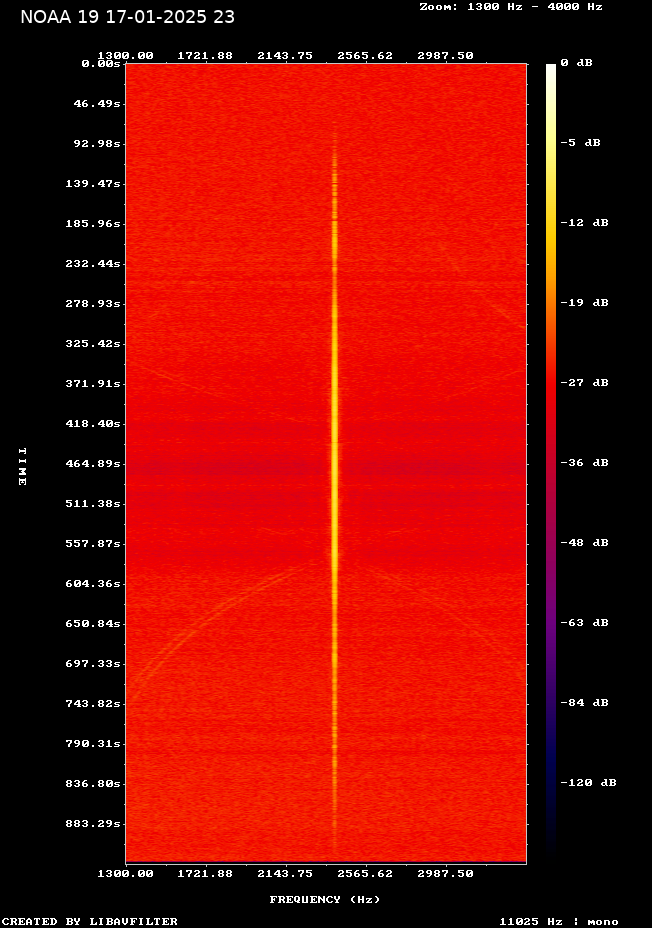This screenshot has height=928, width=652.
Task: Click the 697.33s time label
Action: point(93,663)
